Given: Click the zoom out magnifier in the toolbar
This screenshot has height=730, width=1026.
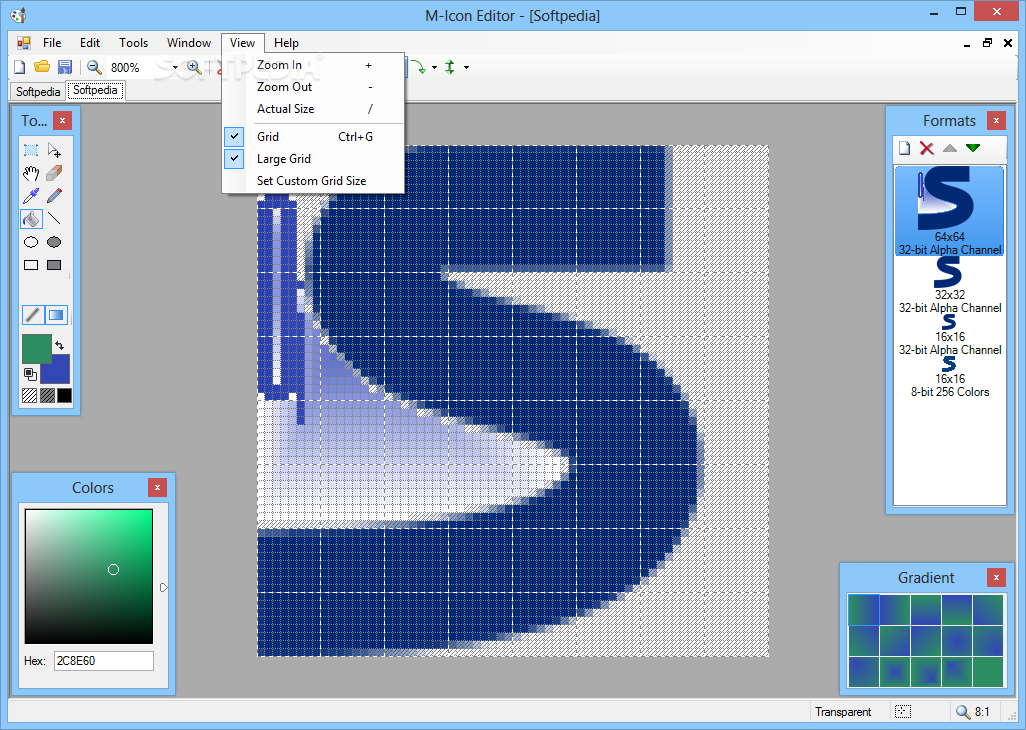Looking at the screenshot, I should pyautogui.click(x=94, y=67).
